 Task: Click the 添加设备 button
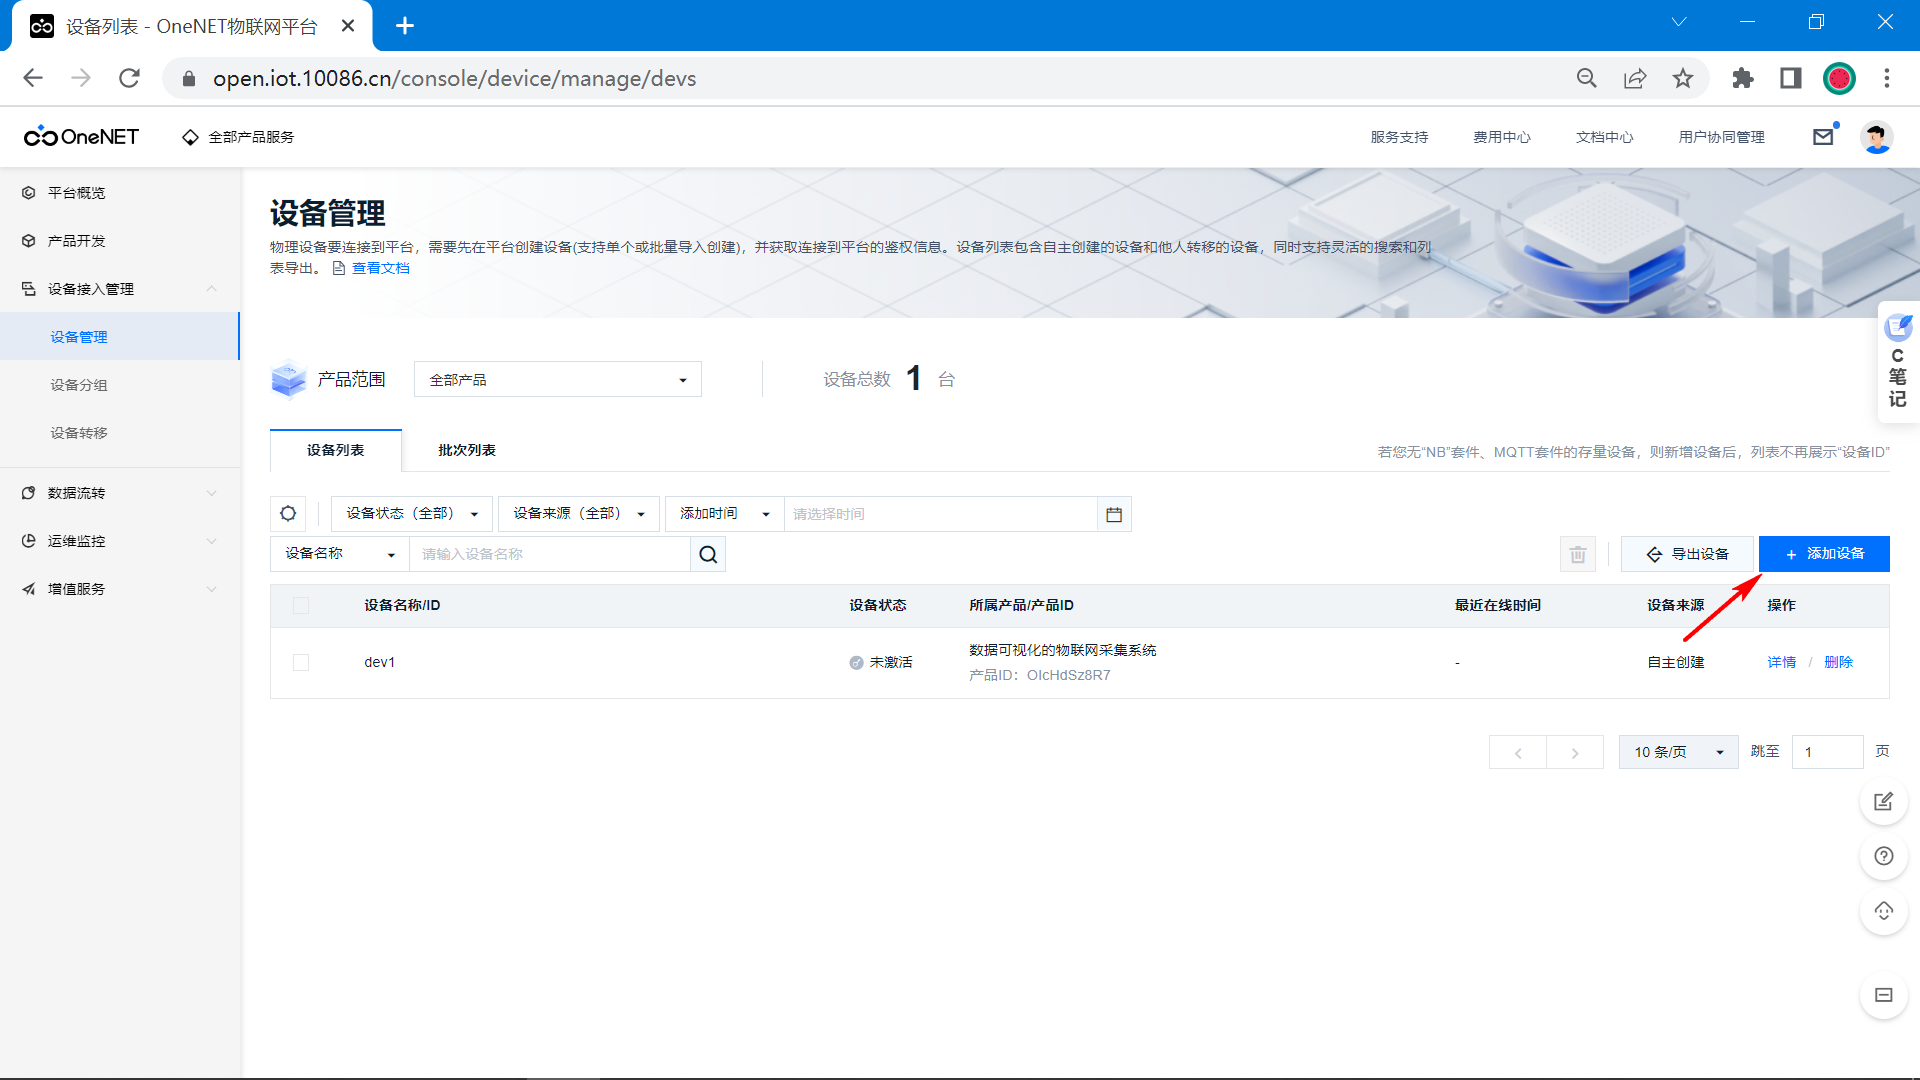click(x=1824, y=554)
